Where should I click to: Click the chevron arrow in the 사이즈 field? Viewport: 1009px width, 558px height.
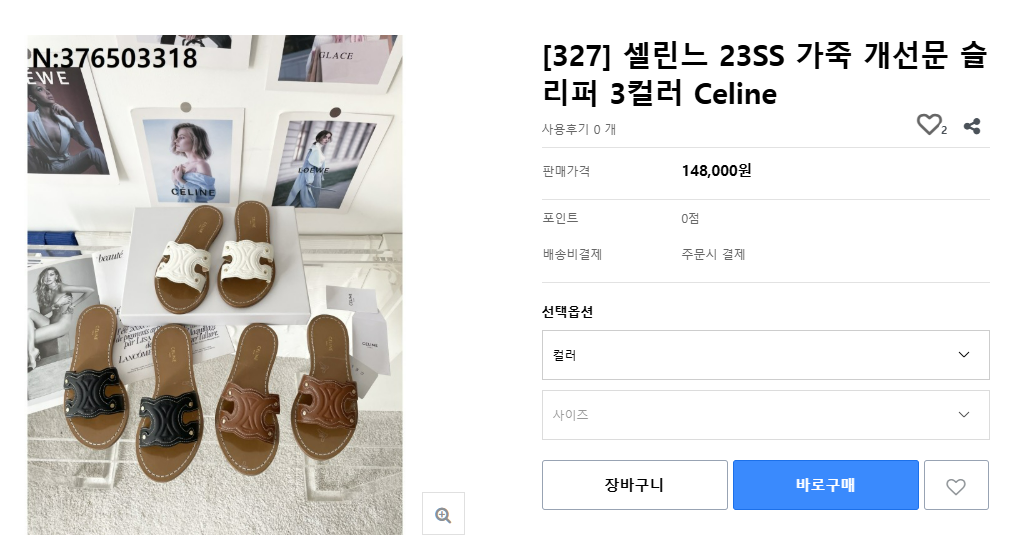point(964,415)
